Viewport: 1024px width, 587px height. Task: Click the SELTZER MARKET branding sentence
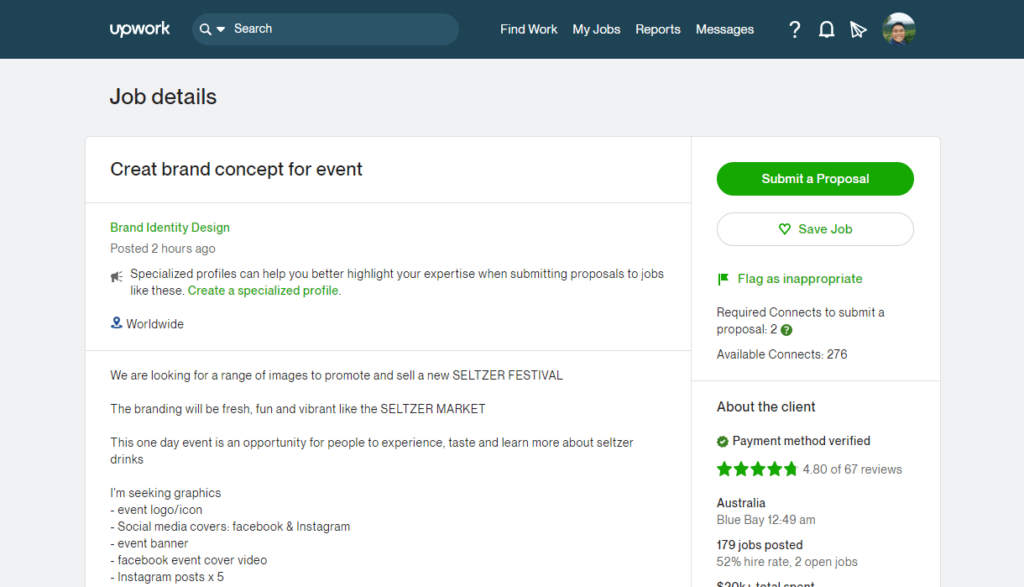click(x=298, y=409)
